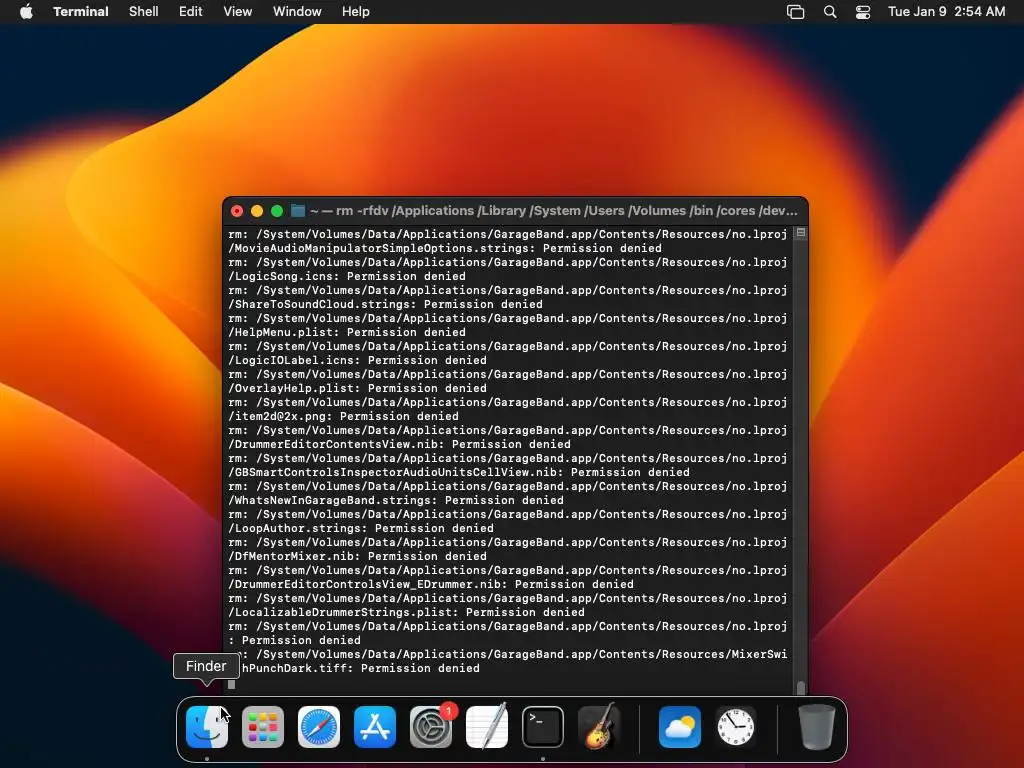Click the Terminal cursor block

231,684
